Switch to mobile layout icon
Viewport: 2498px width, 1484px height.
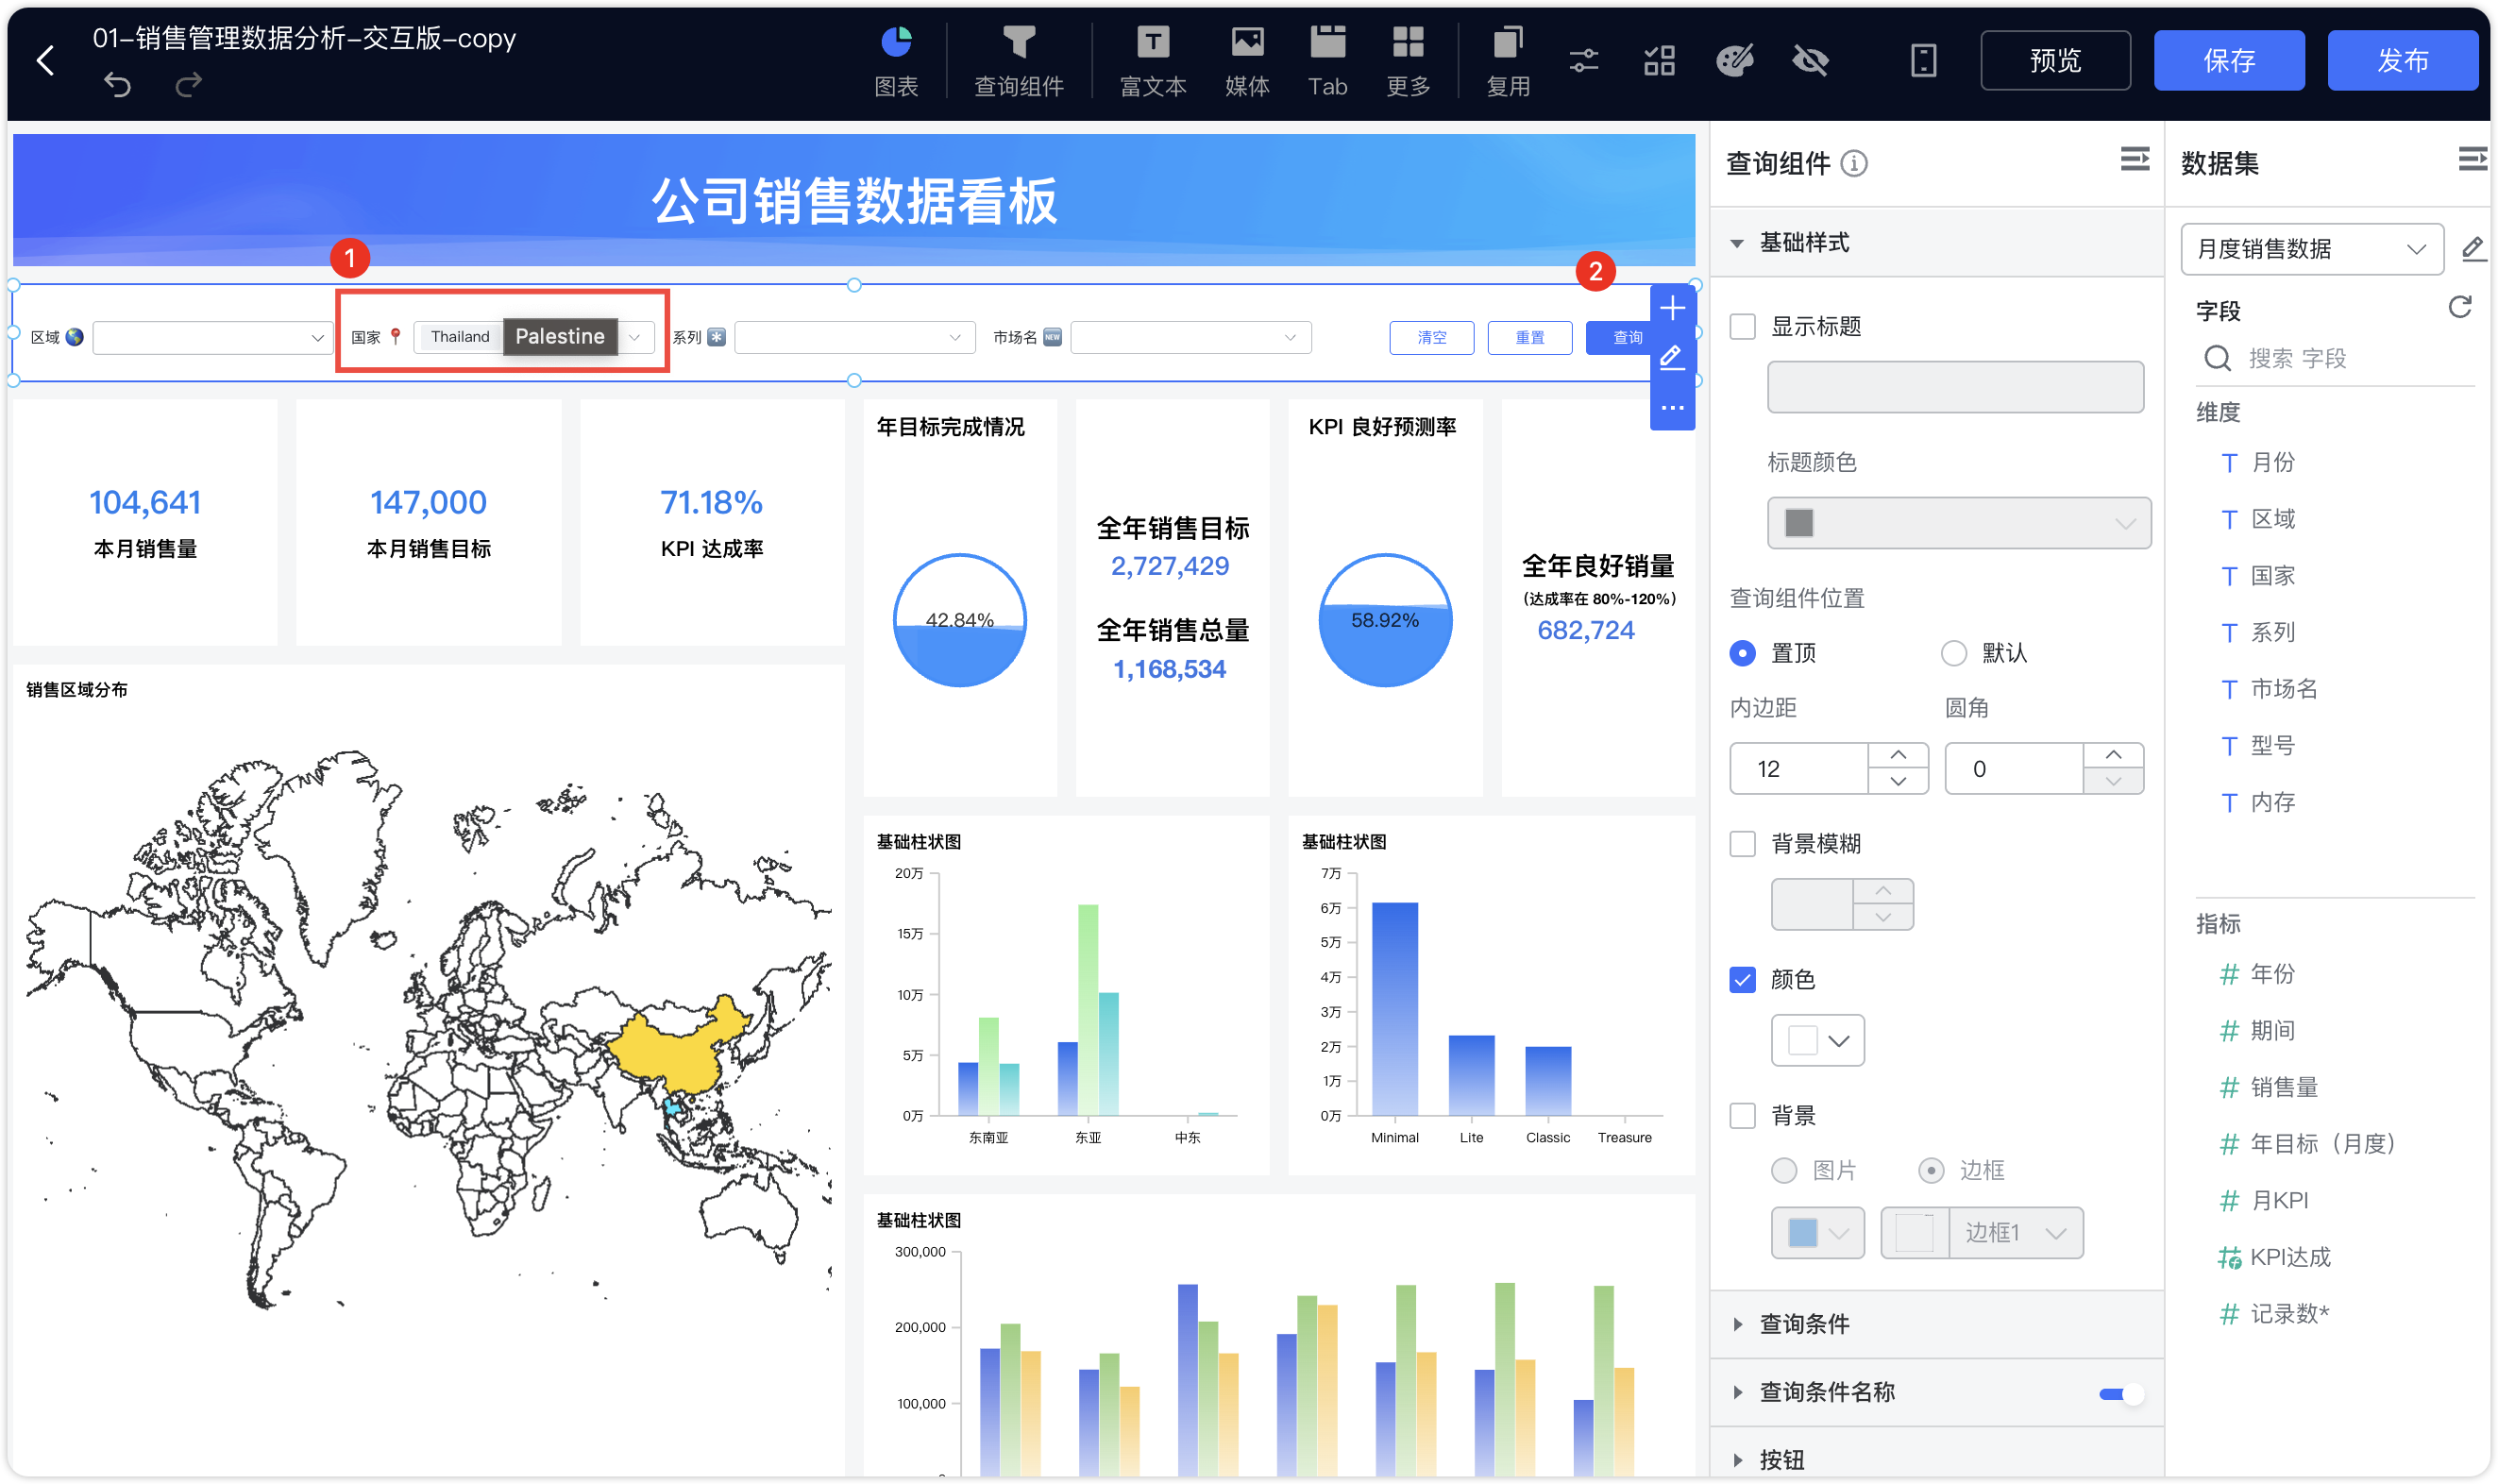[1923, 61]
